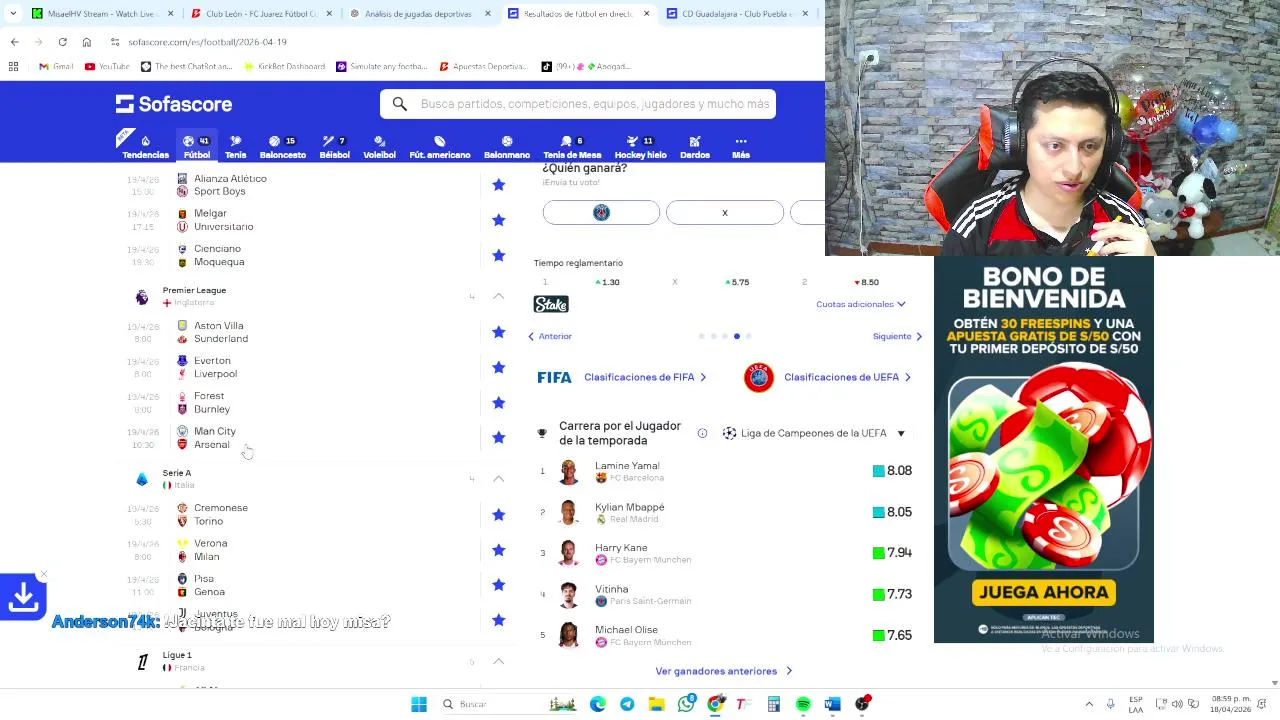1280x720 pixels.
Task: Click the search magnifier icon in Sofascore
Action: [x=400, y=104]
